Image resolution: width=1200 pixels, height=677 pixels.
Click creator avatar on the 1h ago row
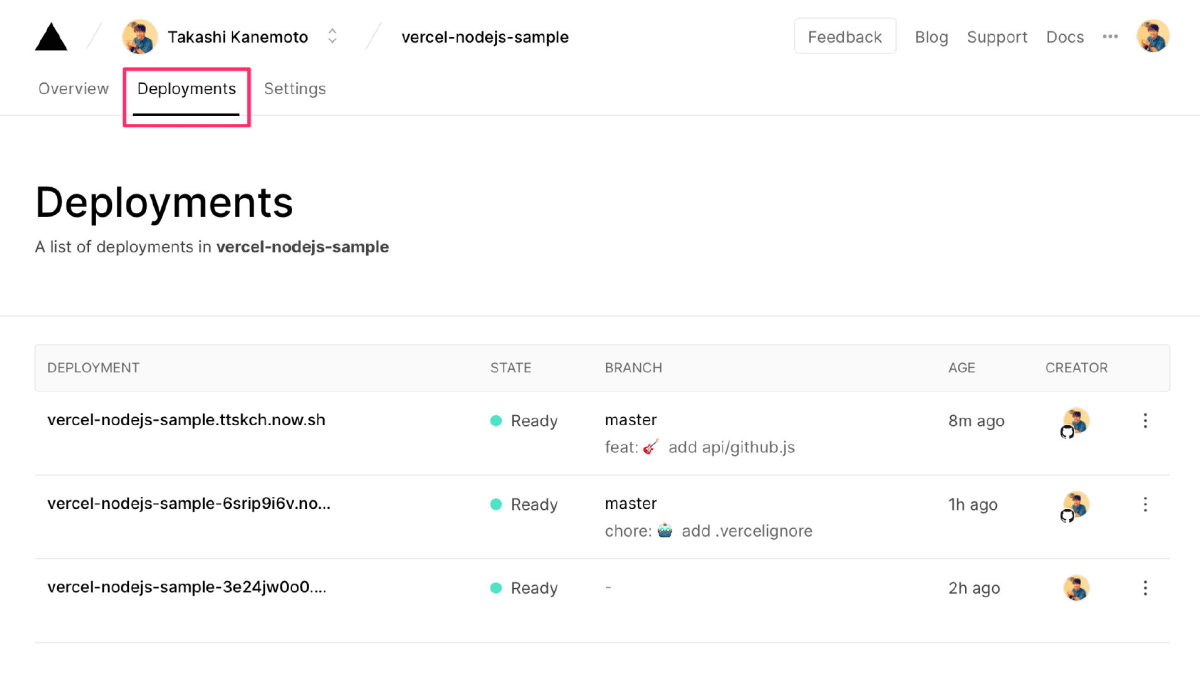click(1075, 506)
